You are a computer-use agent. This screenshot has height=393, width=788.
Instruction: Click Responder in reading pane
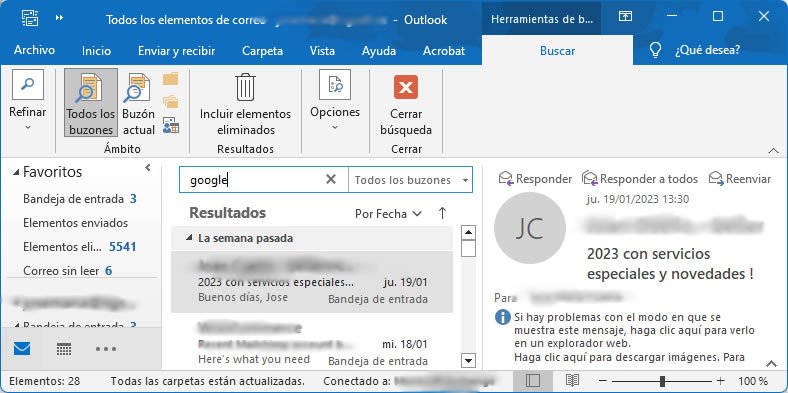[535, 178]
